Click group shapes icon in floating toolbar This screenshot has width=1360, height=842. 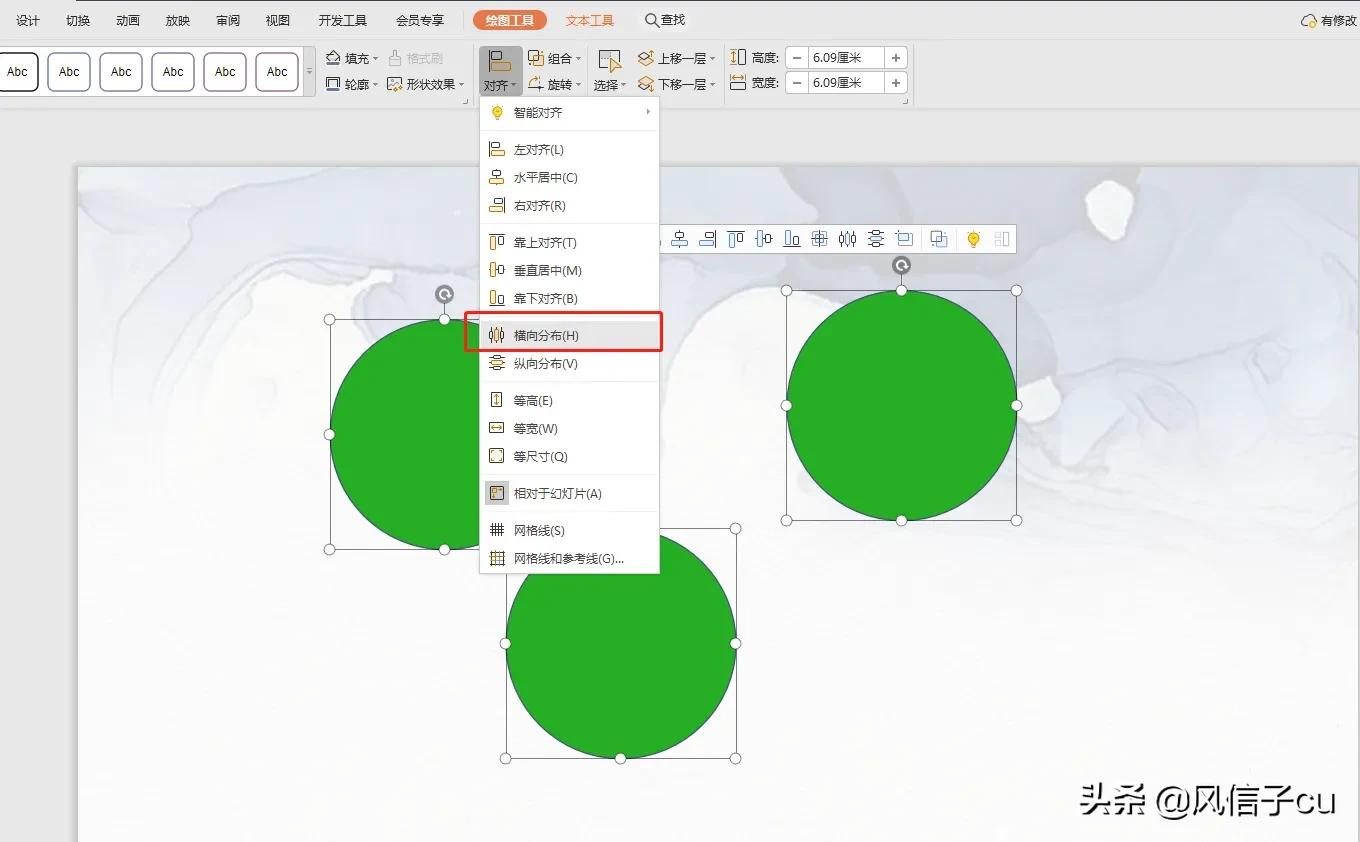click(939, 239)
